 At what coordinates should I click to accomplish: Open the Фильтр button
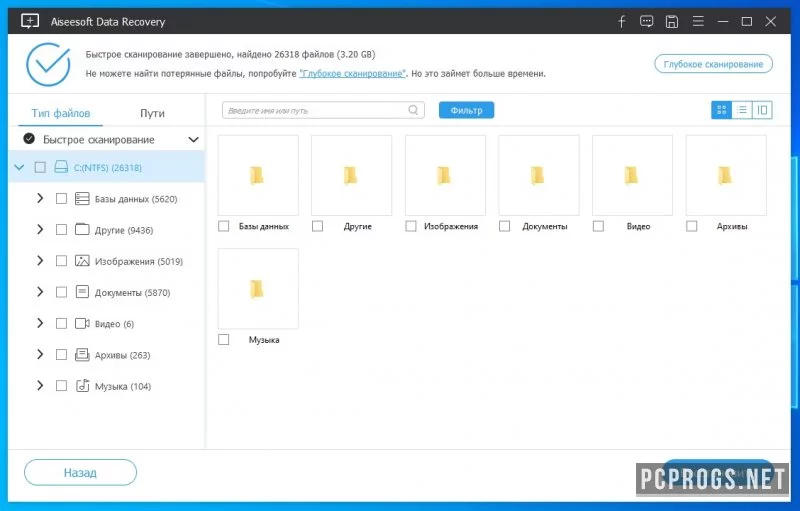466,110
